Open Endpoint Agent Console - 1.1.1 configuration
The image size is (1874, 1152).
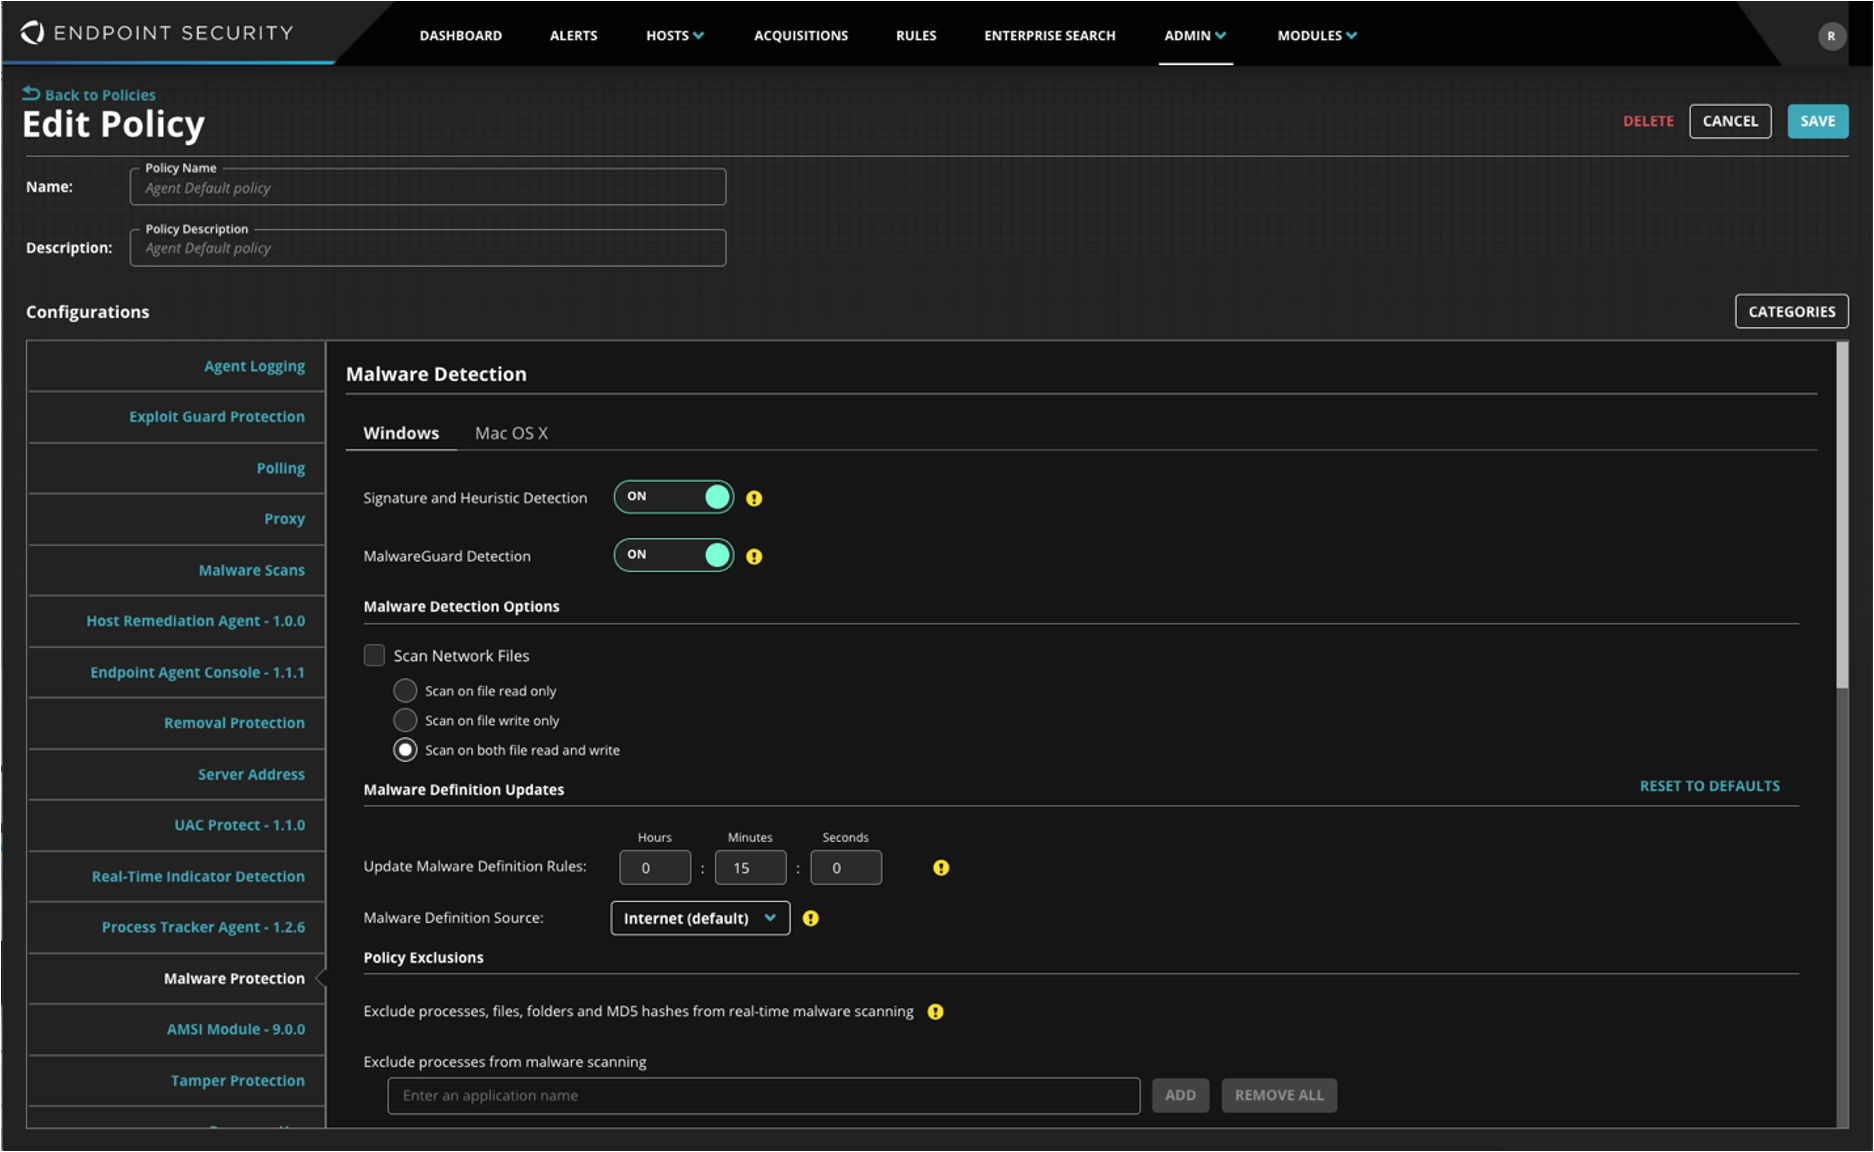[177, 672]
